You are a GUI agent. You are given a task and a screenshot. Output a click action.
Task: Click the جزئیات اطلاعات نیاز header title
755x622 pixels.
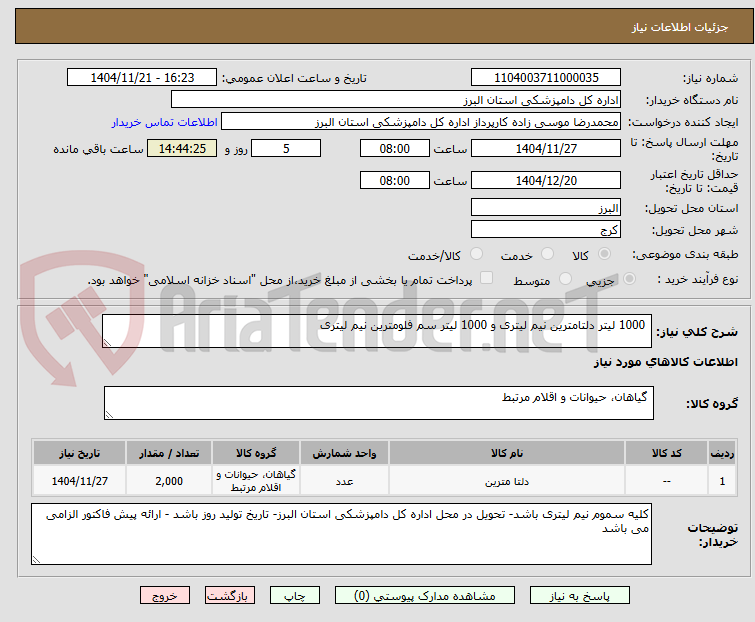coord(679,27)
